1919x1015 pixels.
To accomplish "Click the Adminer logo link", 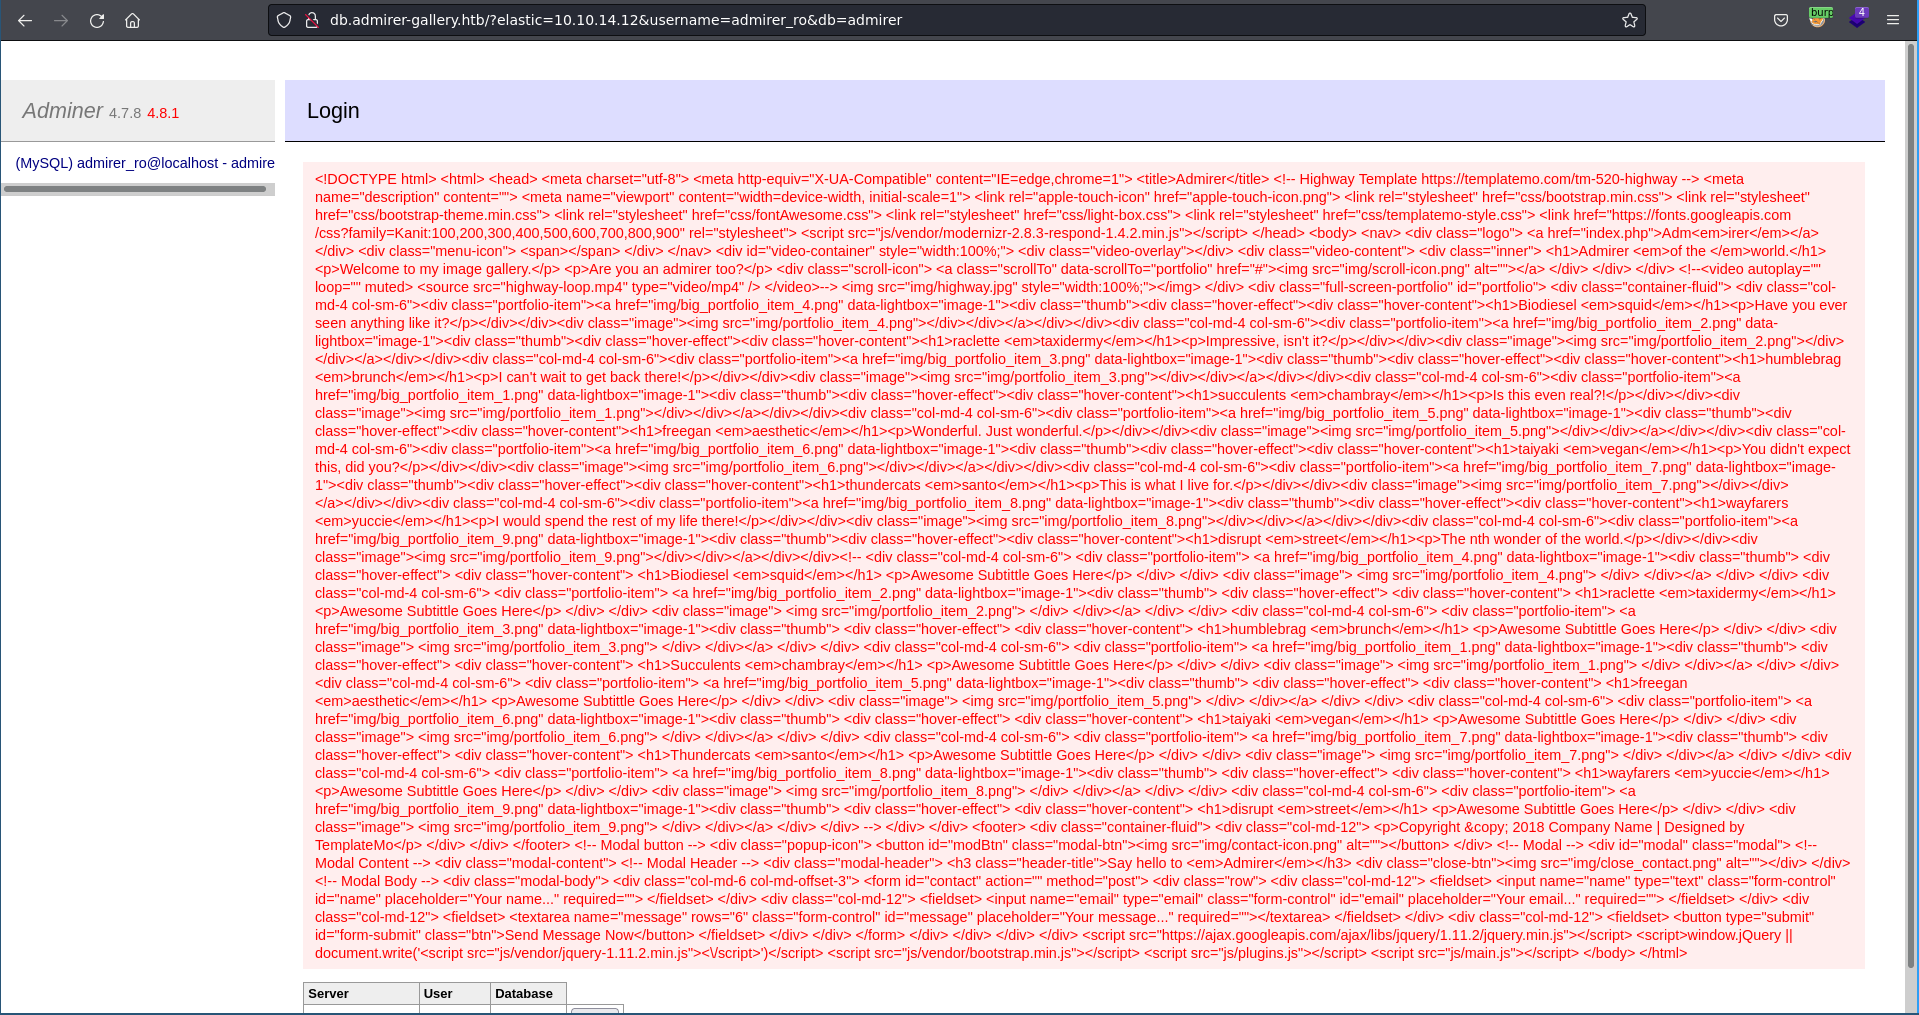I will [x=62, y=111].
